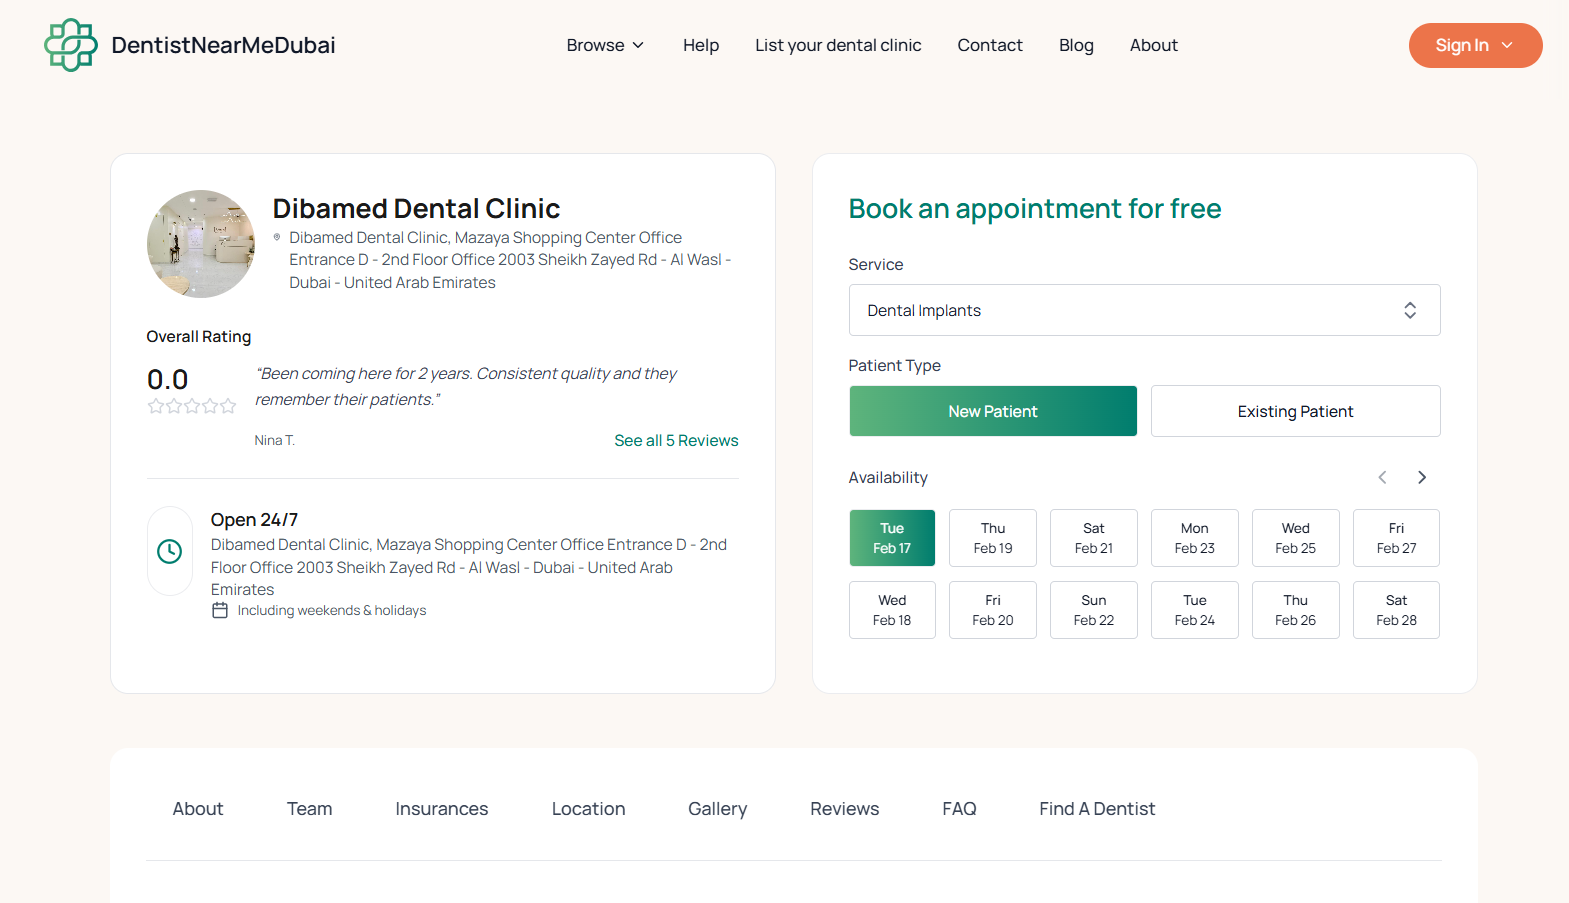Open the List your dental clinic page
The width and height of the screenshot is (1569, 903).
[838, 45]
